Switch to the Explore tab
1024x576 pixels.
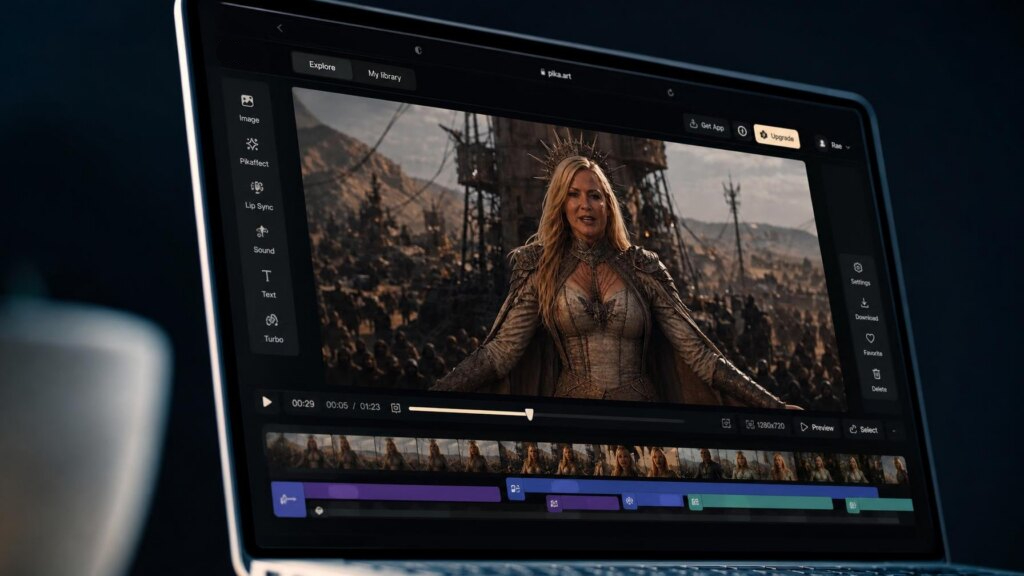pyautogui.click(x=322, y=66)
